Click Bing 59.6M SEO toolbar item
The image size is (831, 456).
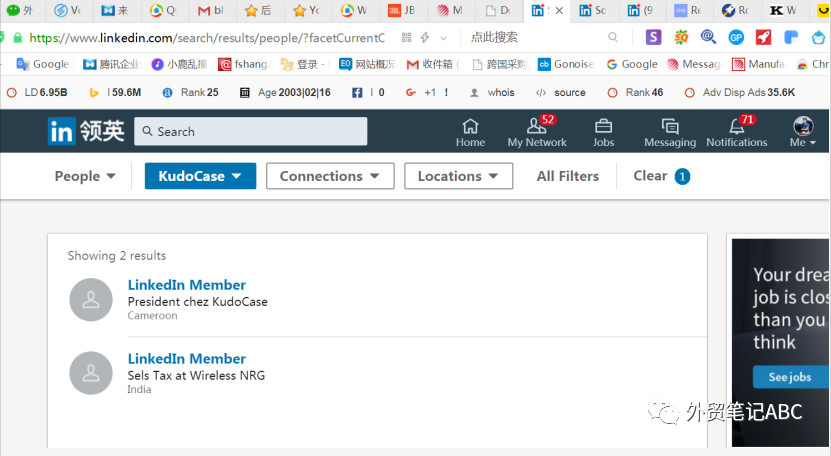click(x=115, y=92)
